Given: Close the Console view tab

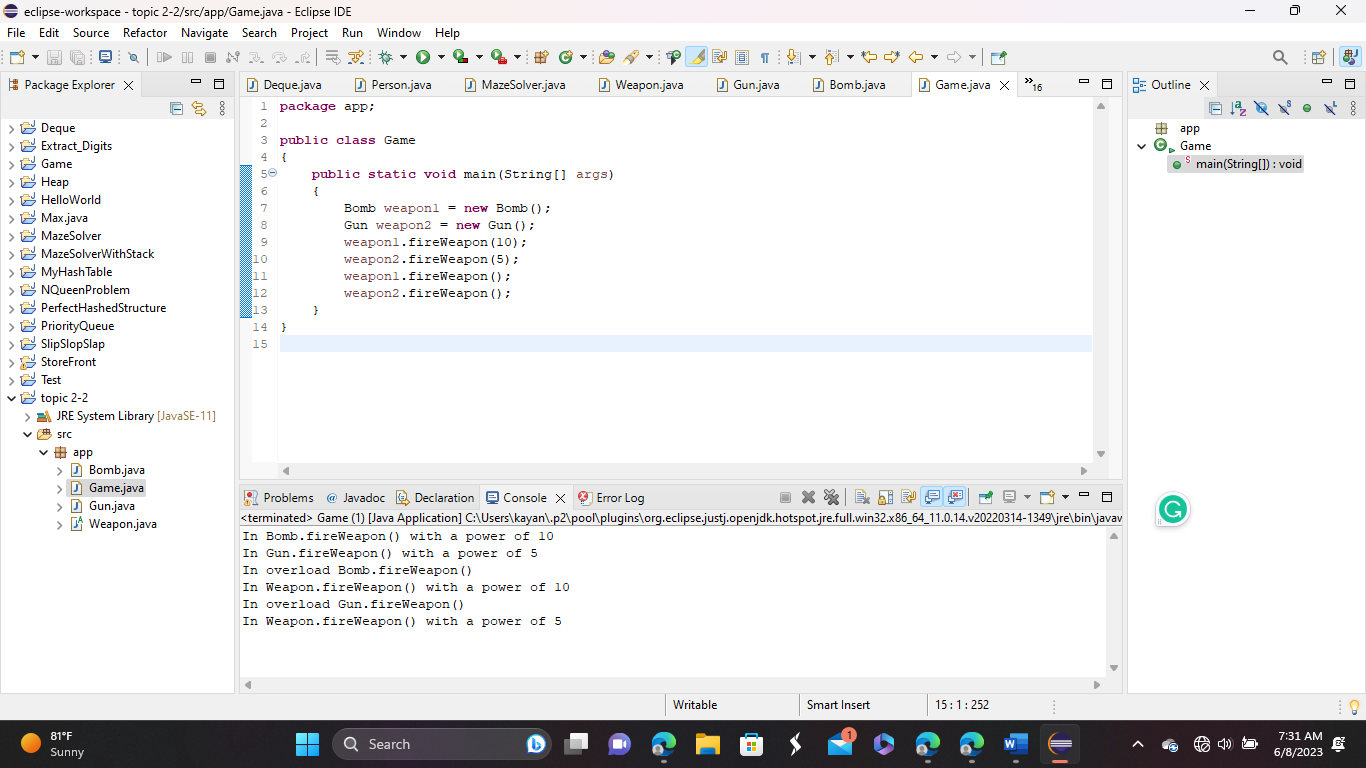Looking at the screenshot, I should (560, 498).
